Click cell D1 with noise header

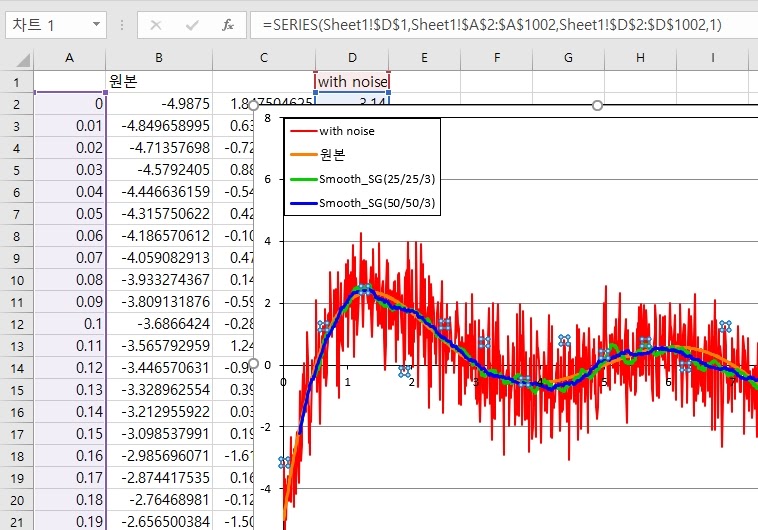point(352,82)
